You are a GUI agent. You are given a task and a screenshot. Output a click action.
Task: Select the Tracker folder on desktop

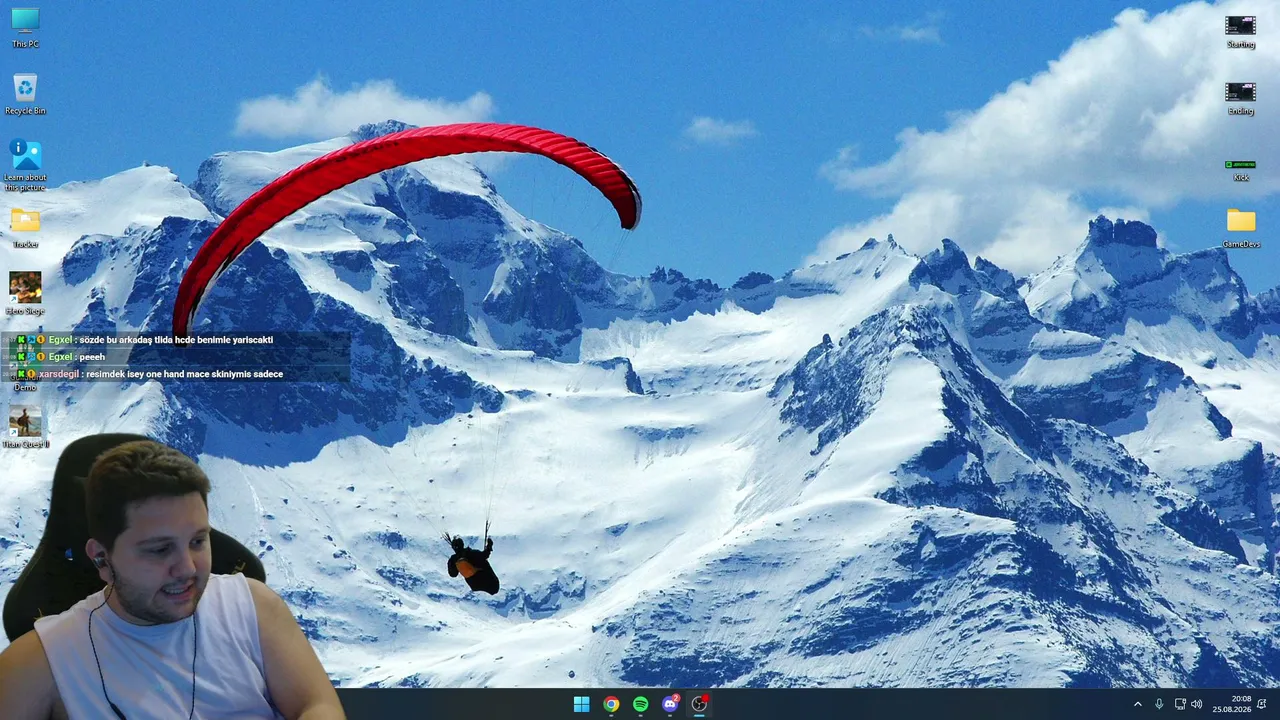pos(25,228)
